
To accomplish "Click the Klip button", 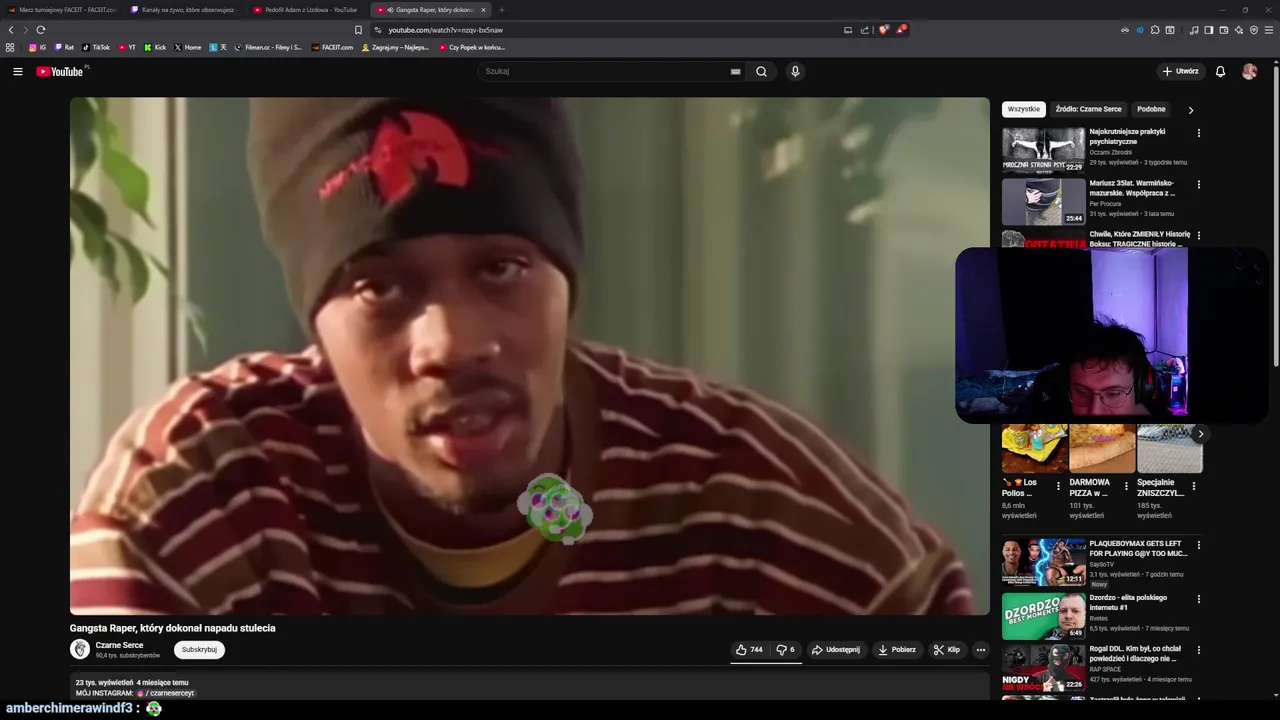I will (x=946, y=650).
